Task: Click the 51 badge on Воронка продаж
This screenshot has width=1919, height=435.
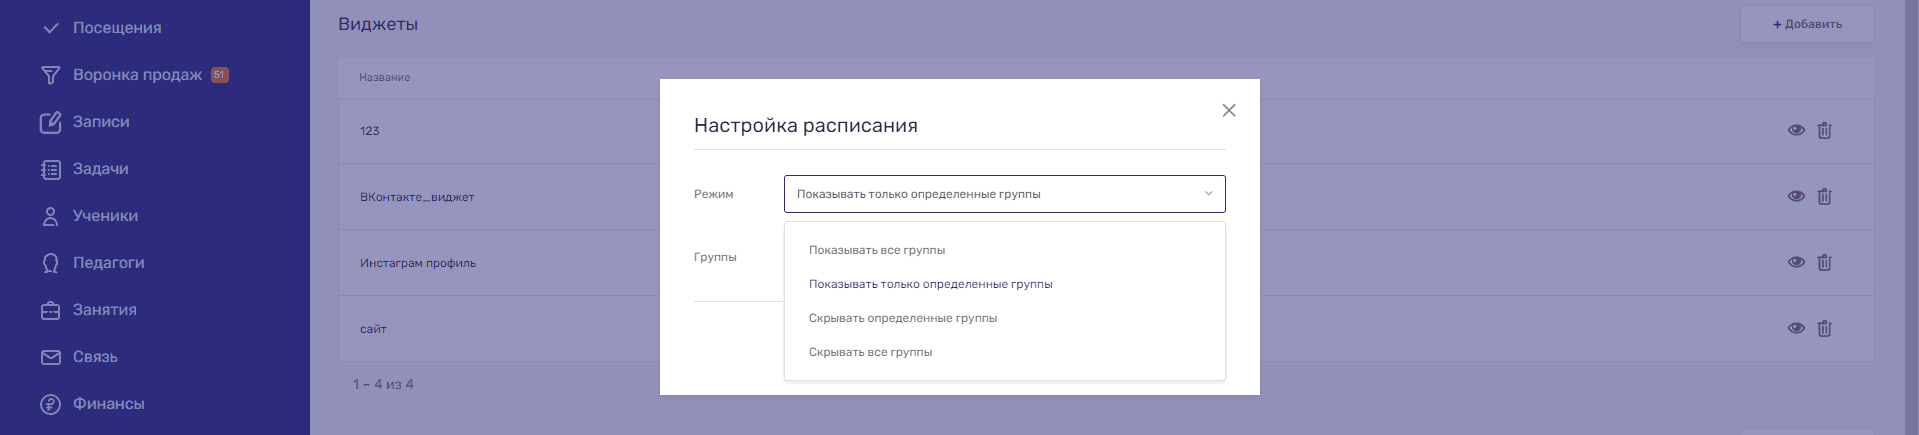Action: pos(220,75)
